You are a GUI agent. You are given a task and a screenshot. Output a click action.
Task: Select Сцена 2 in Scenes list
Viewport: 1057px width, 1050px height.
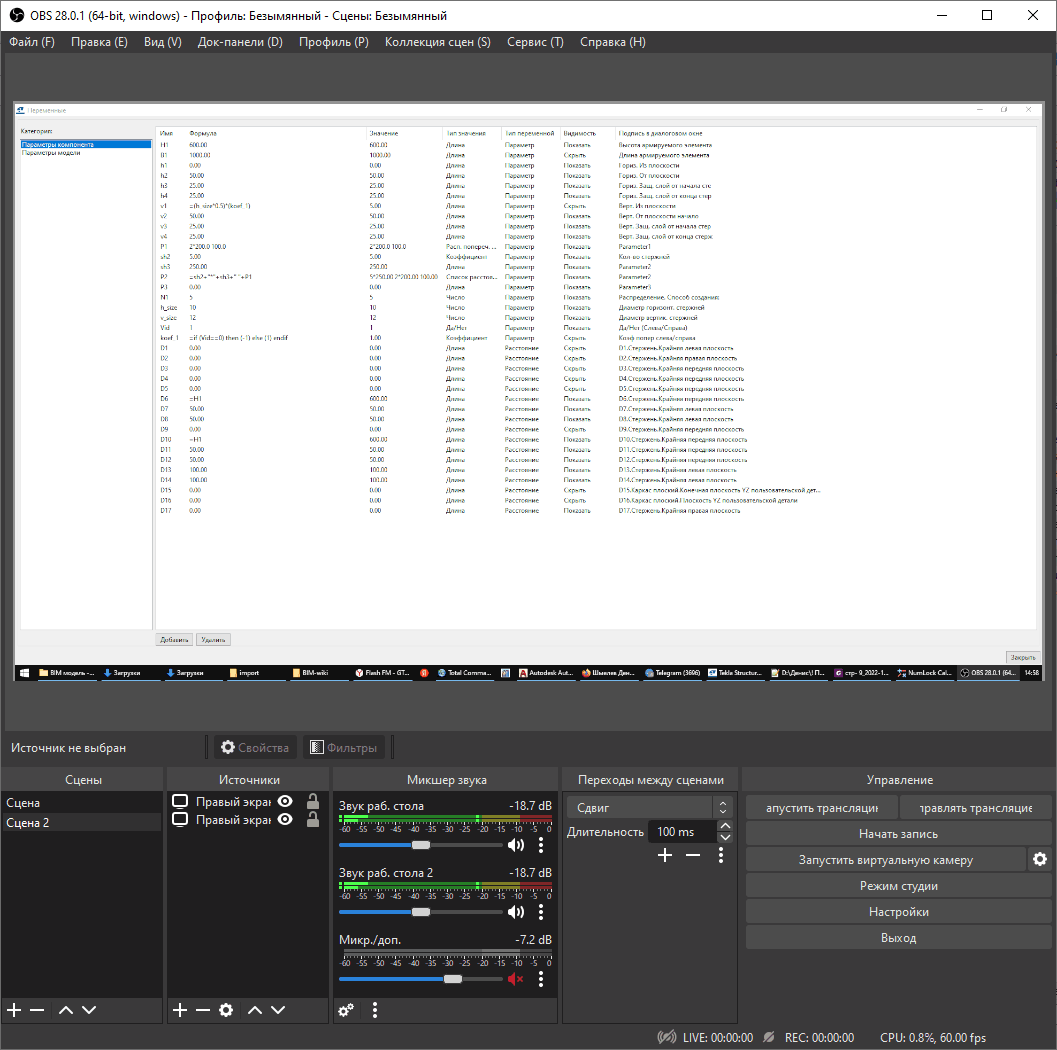[x=82, y=822]
